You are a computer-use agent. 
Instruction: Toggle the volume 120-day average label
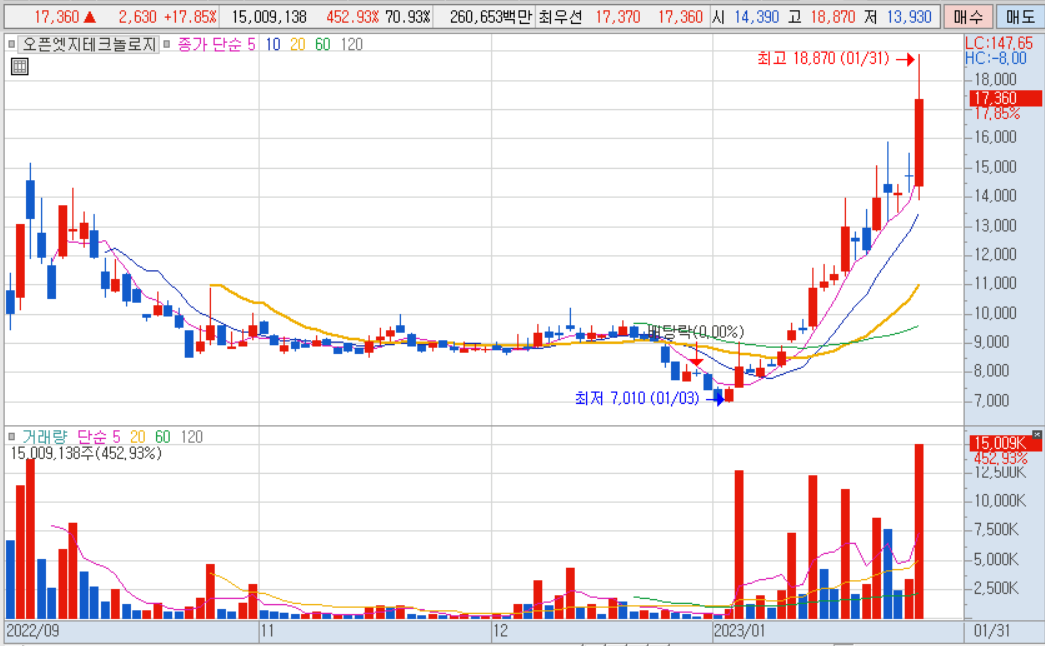192,437
